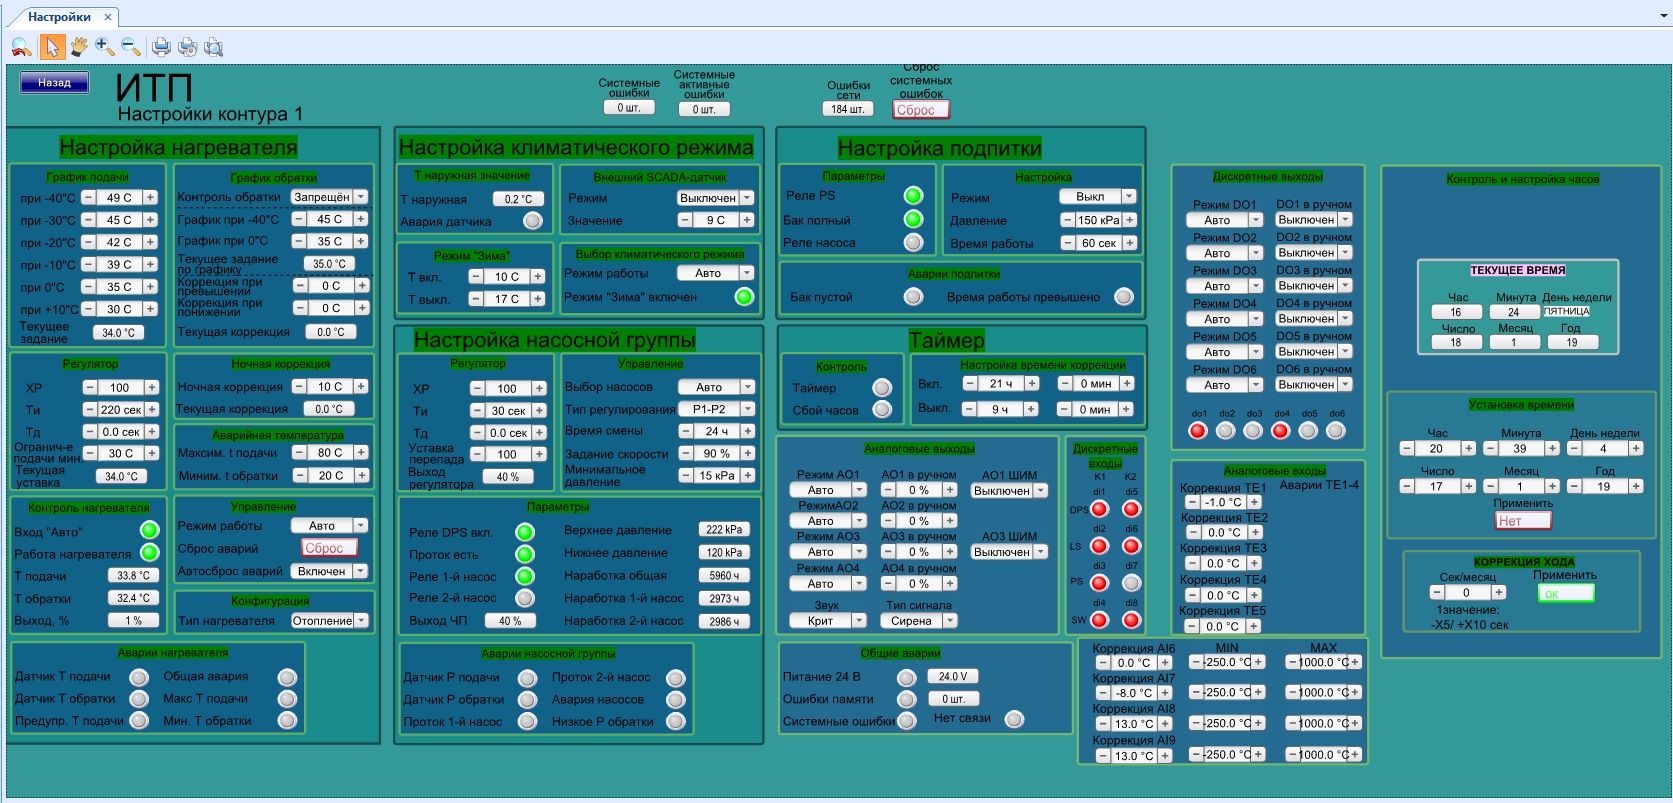Click Сброс for system errors

tap(920, 110)
